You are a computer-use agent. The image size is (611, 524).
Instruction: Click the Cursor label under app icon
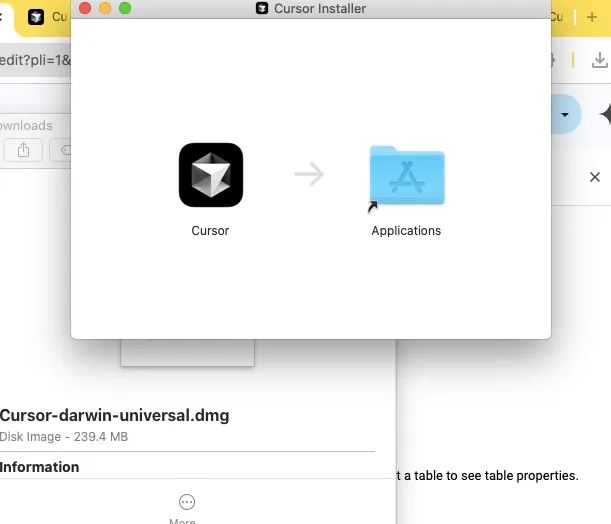(210, 231)
